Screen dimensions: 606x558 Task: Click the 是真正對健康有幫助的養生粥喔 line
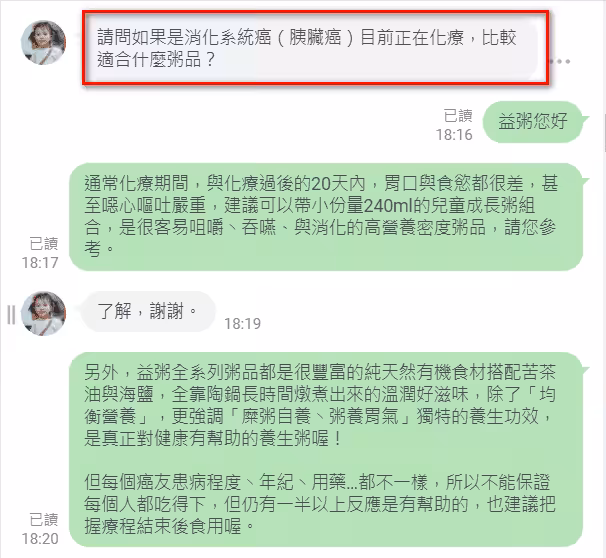click(x=213, y=439)
